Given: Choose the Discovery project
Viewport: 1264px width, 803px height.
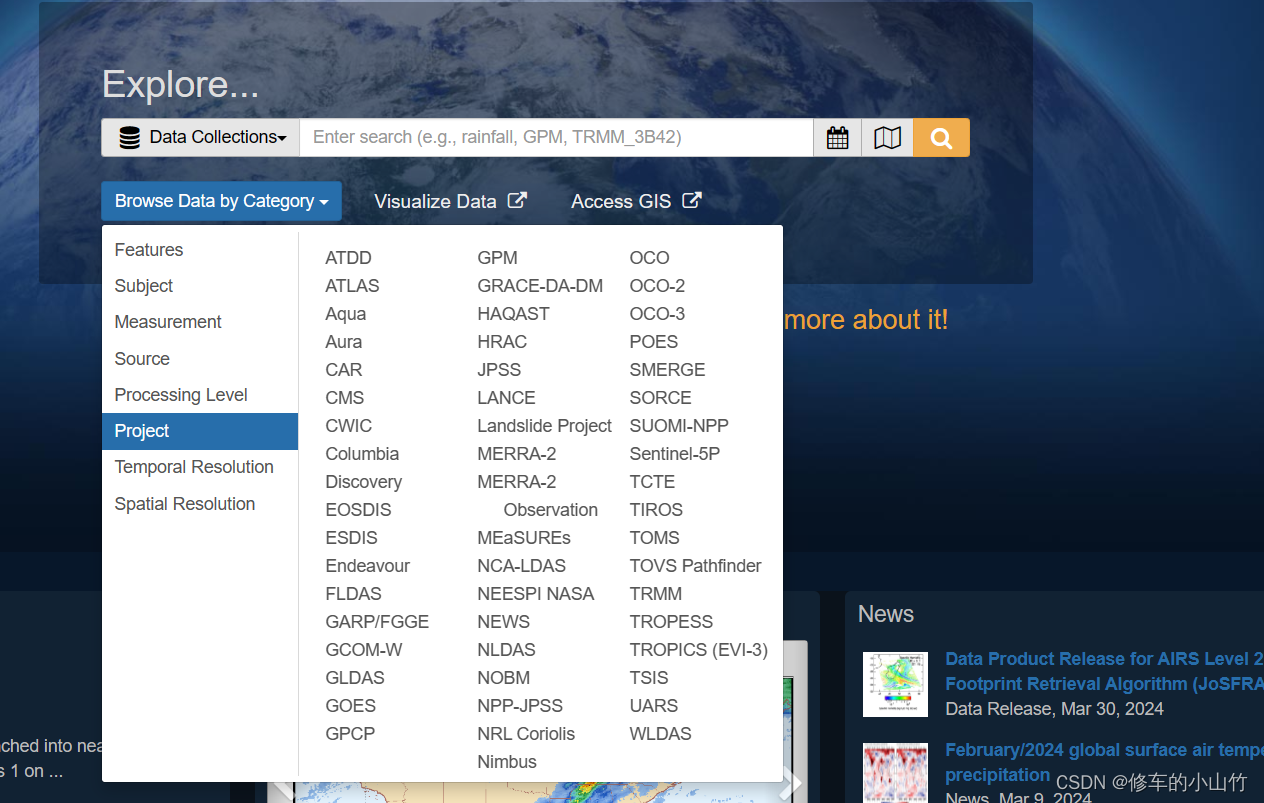Looking at the screenshot, I should point(364,482).
